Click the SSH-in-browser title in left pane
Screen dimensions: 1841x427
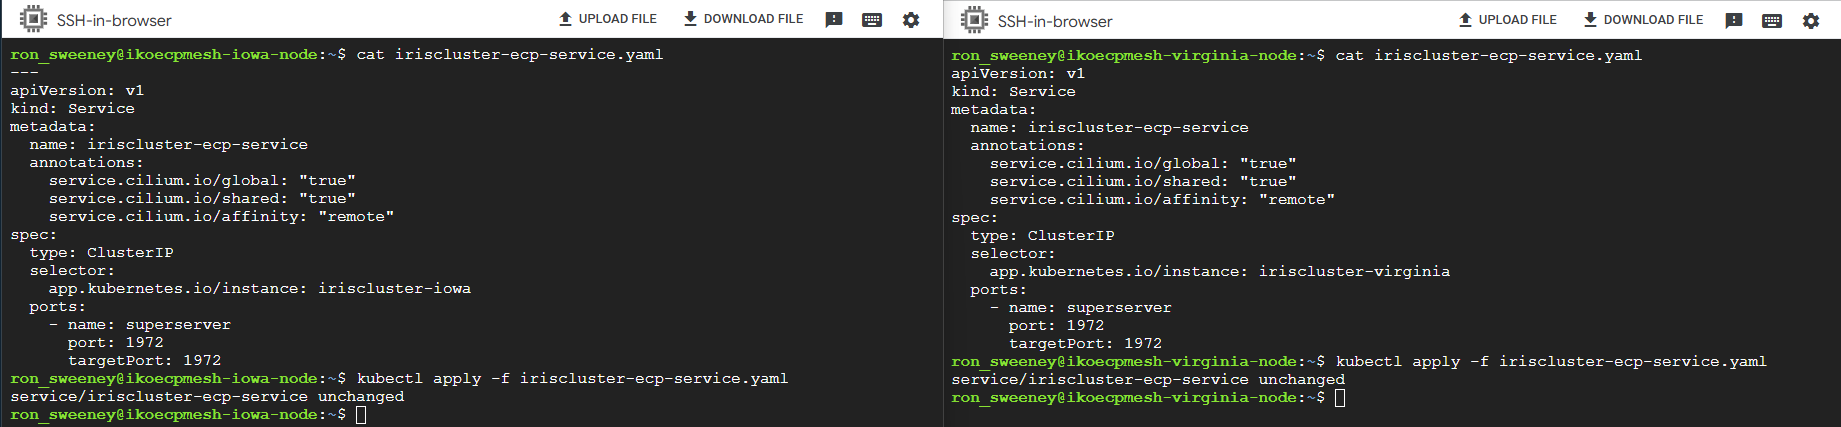tap(114, 20)
